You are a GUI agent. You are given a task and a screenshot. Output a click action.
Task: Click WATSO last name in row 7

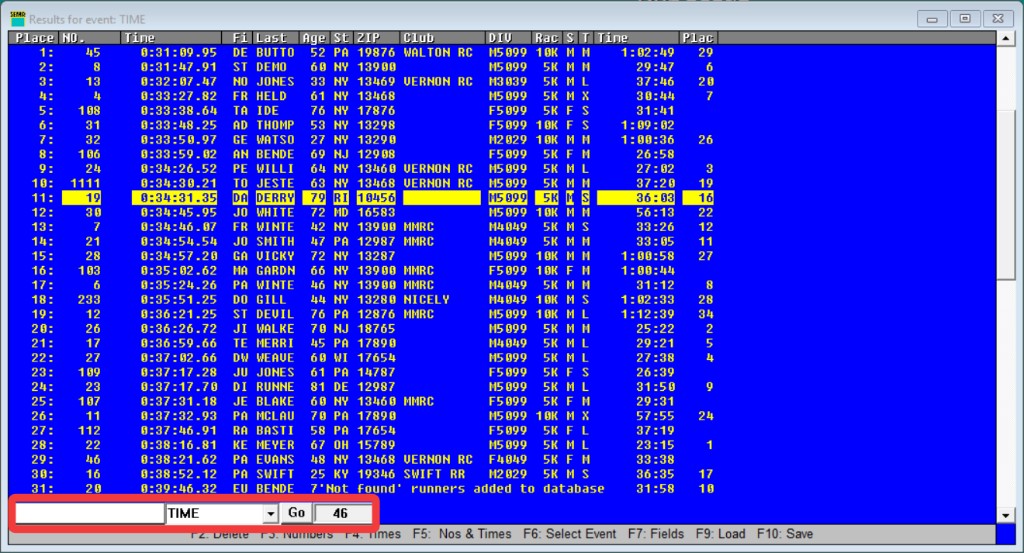[275, 140]
